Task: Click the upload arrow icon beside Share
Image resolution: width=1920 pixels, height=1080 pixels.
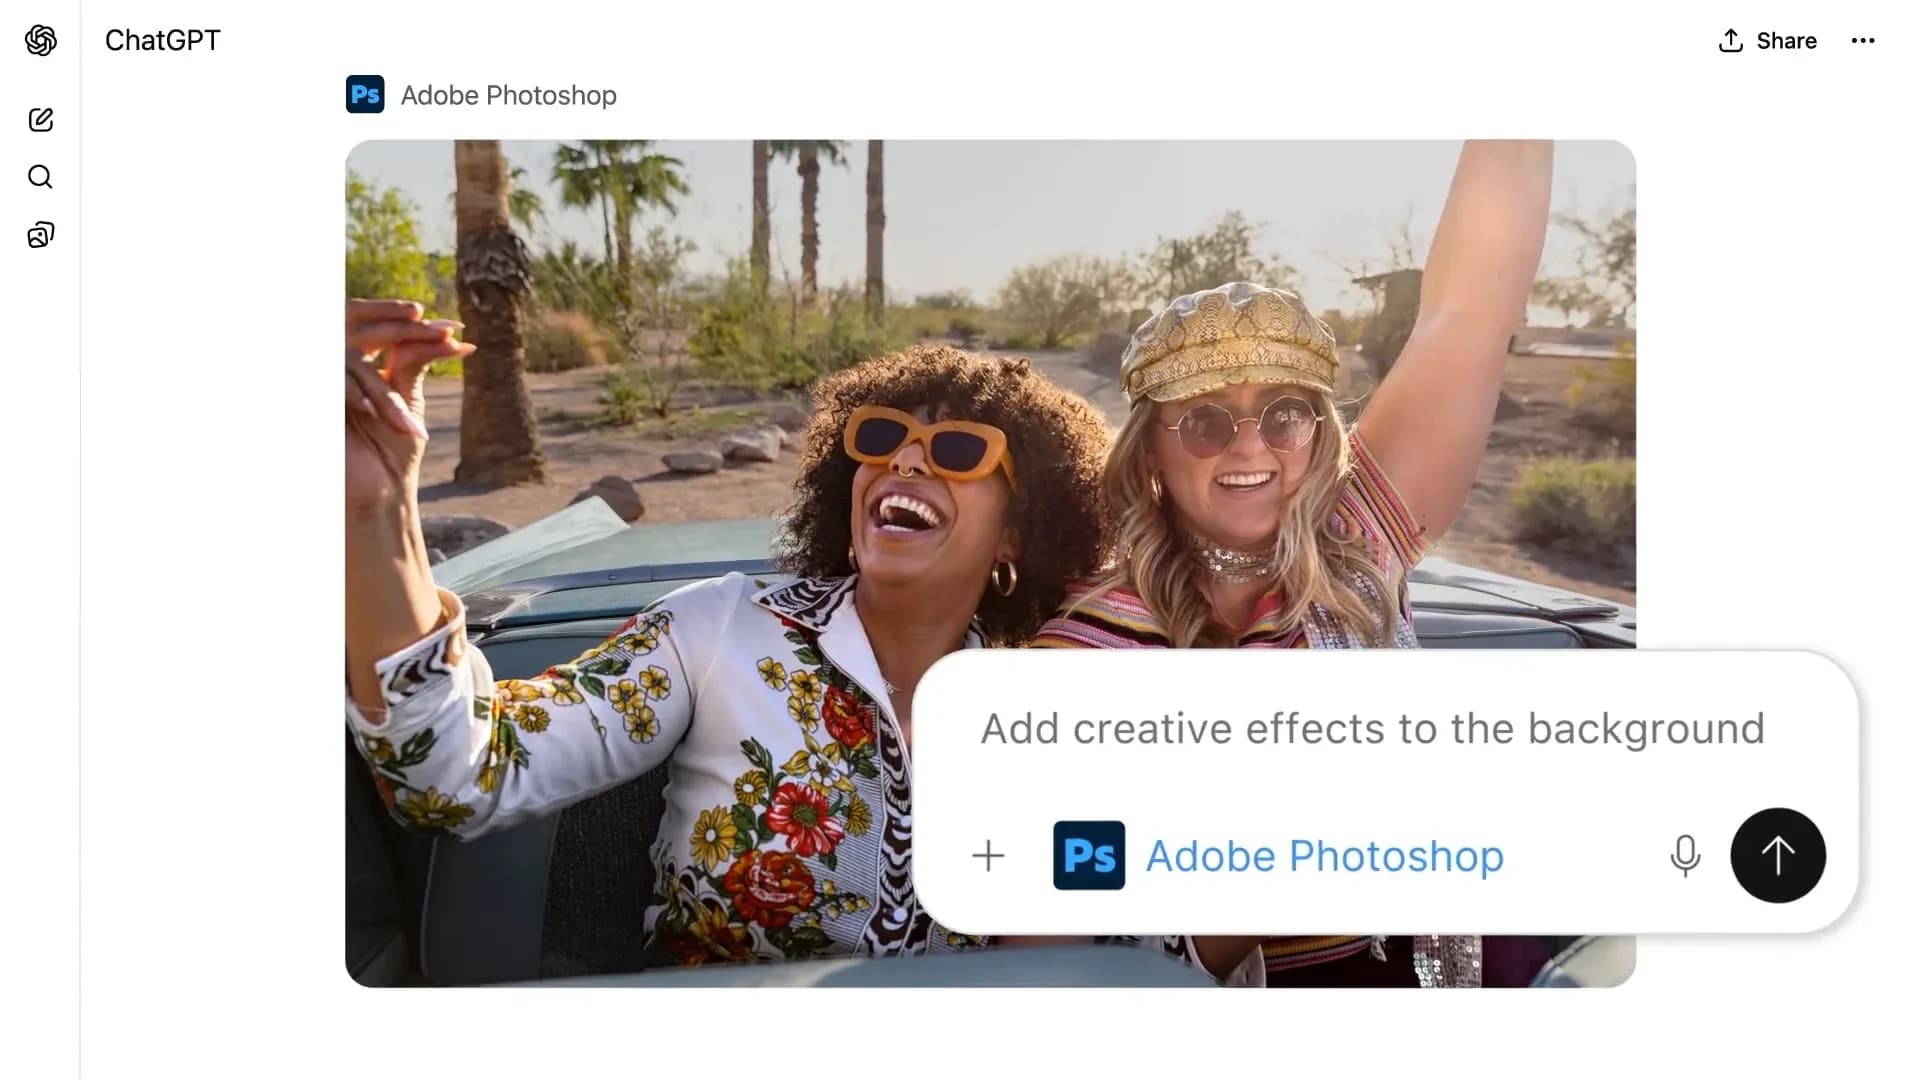Action: coord(1729,41)
